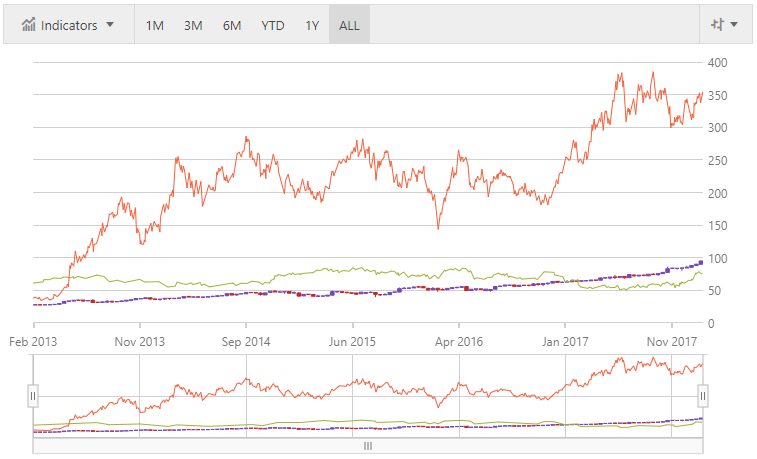
Task: Expand the Indicators dropdown arrow
Action: (110, 25)
